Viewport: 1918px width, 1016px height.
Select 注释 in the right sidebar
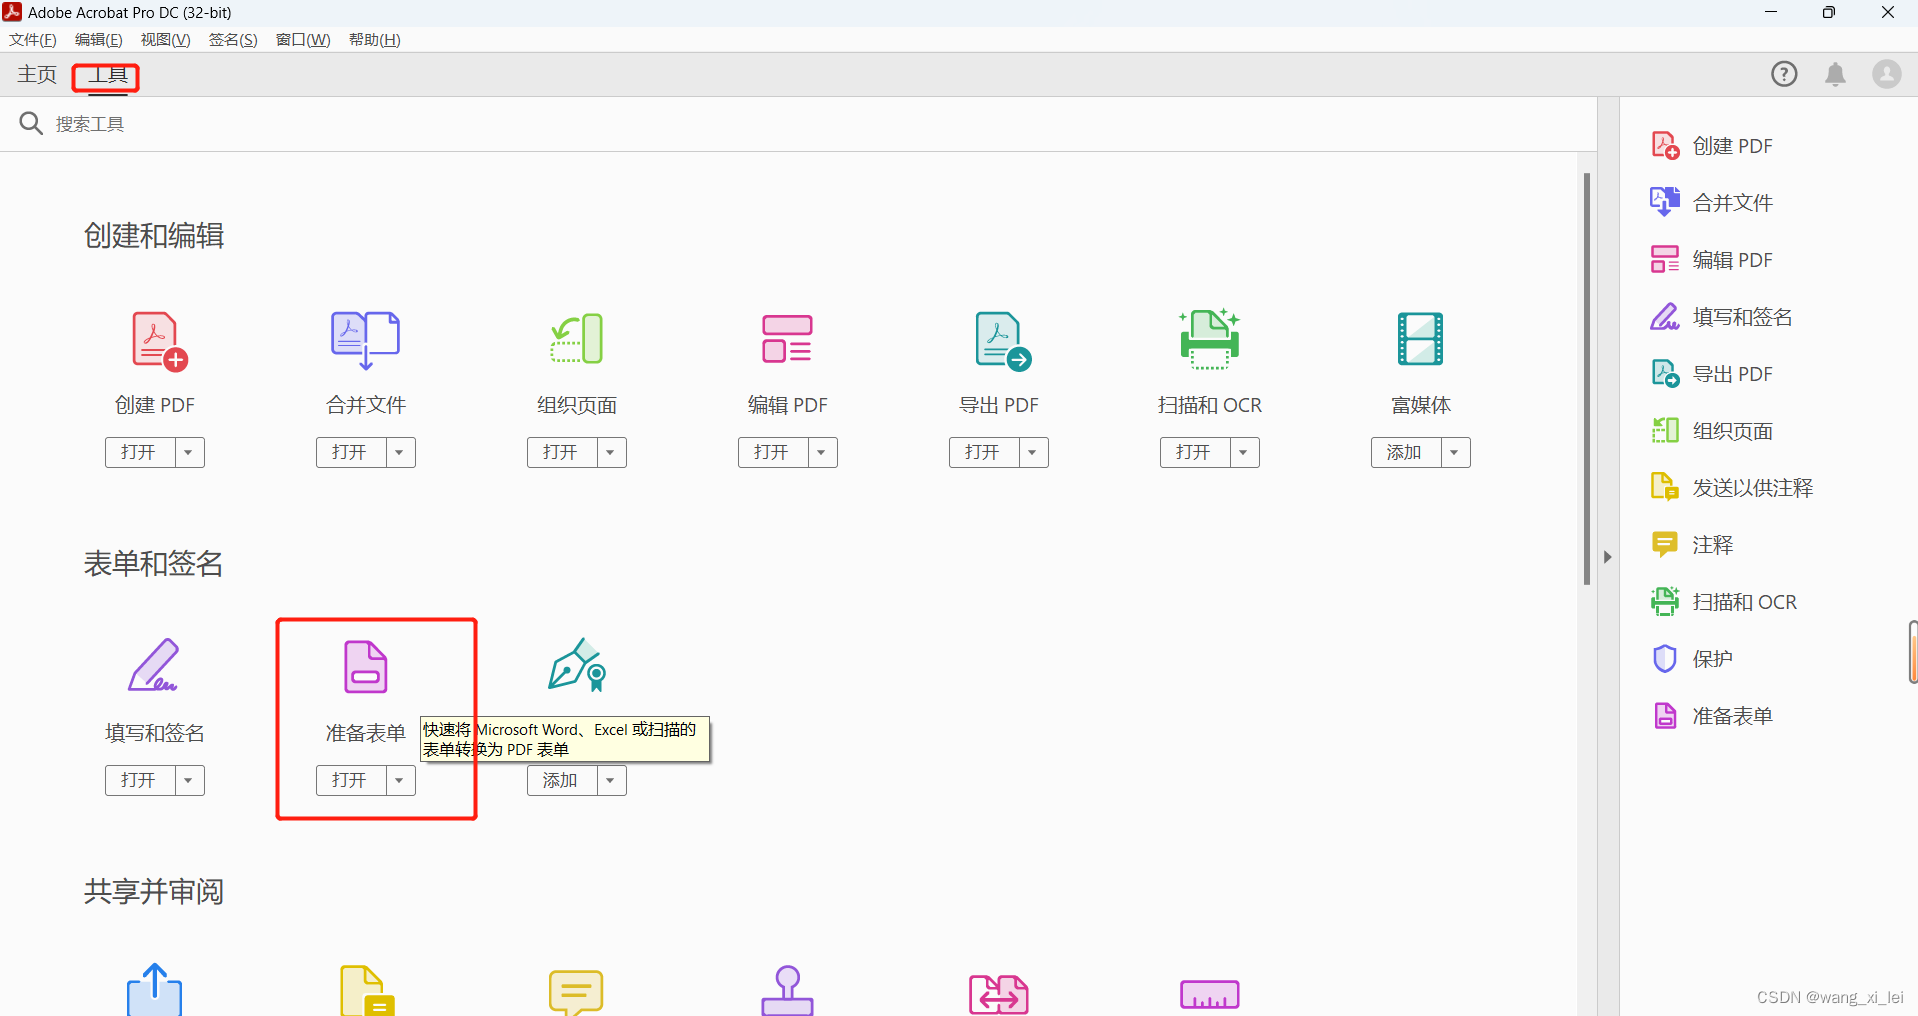point(1691,545)
